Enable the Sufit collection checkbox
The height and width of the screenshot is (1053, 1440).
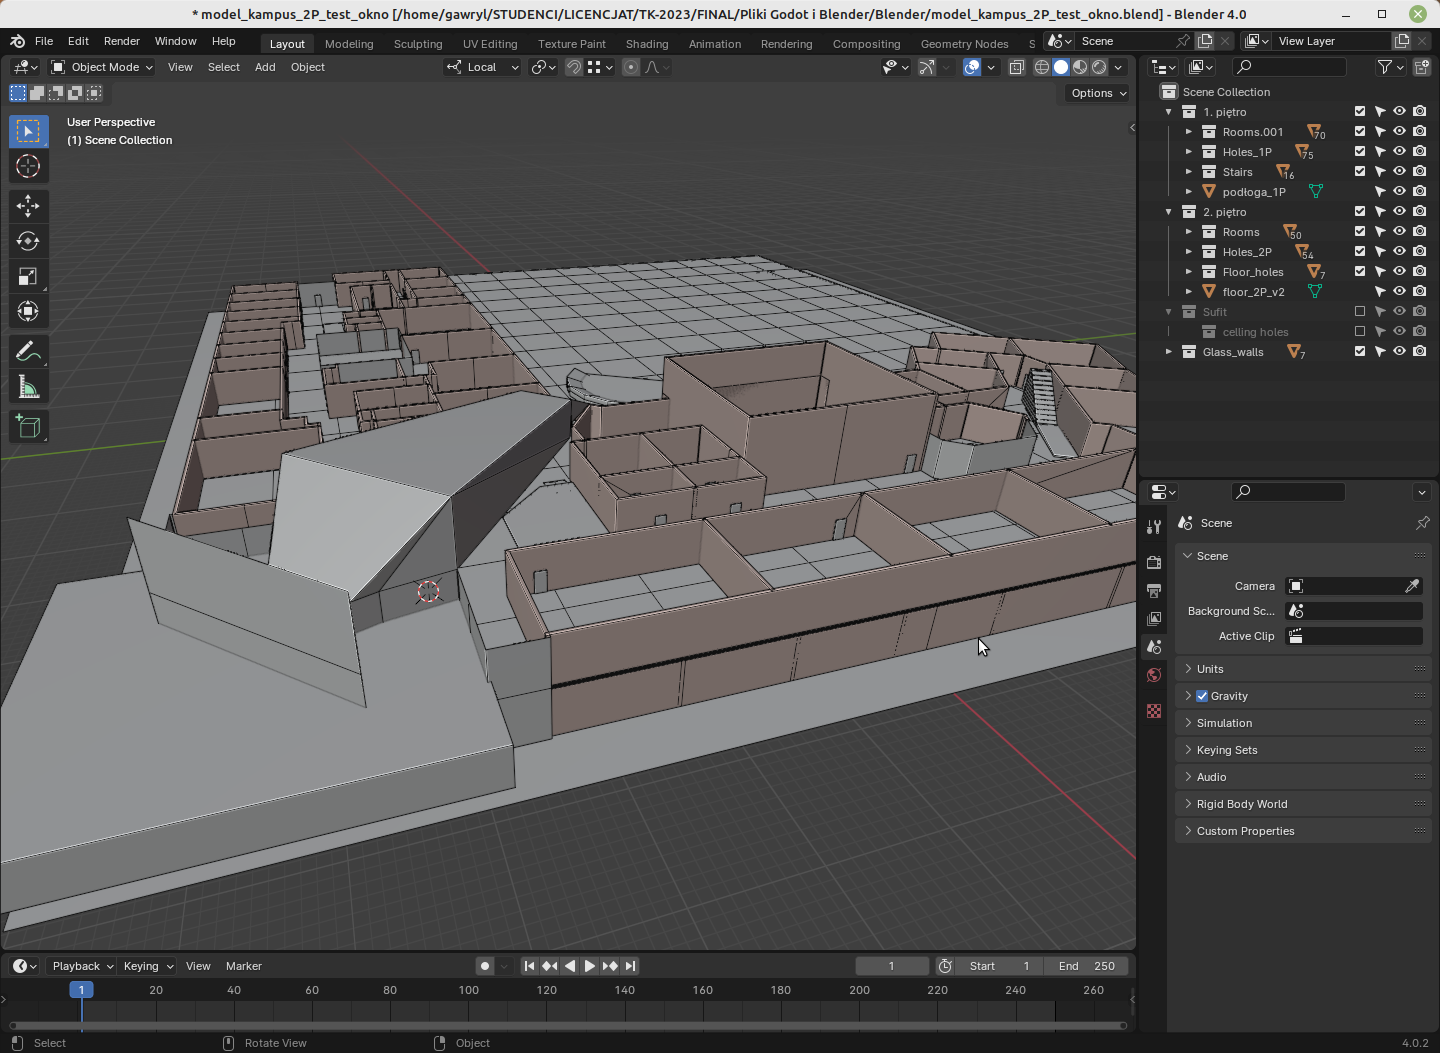coord(1360,311)
